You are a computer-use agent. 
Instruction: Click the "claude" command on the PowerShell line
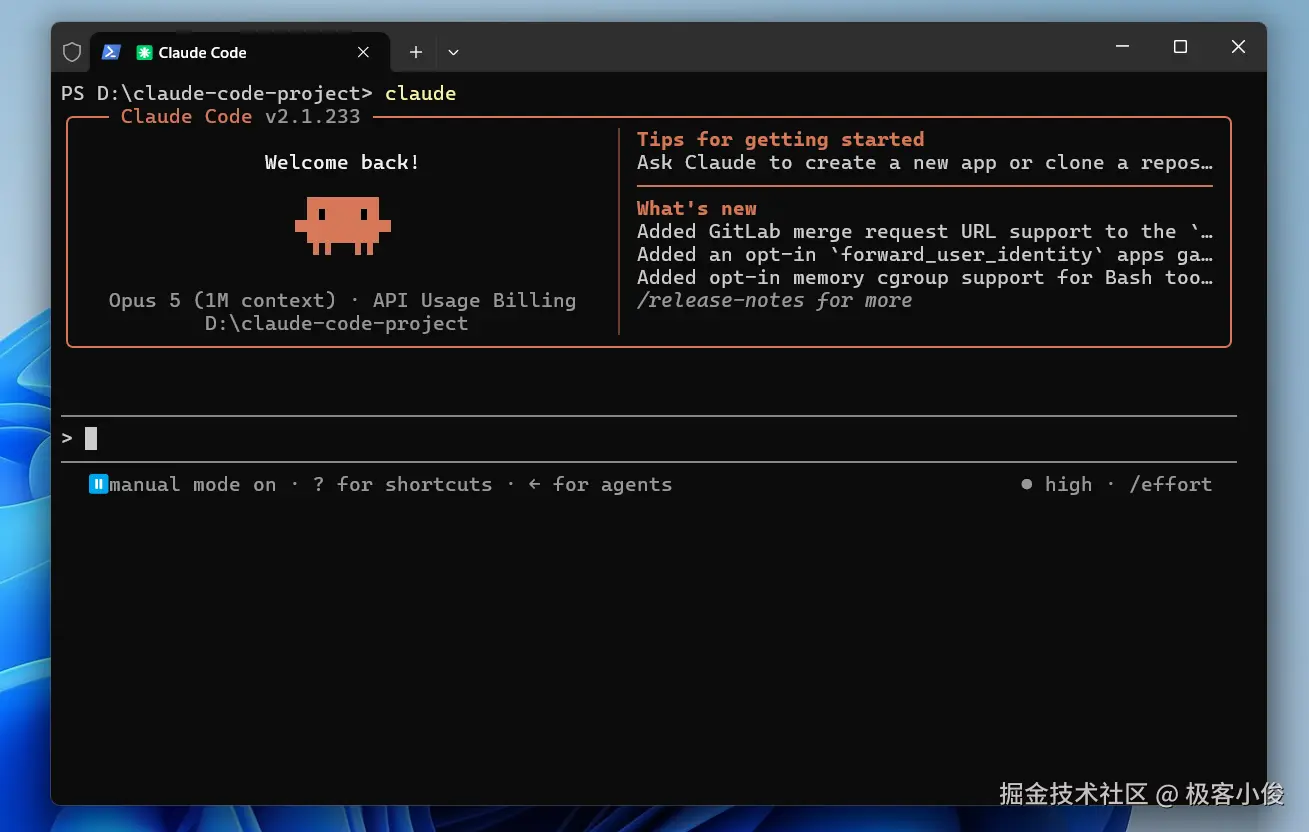click(420, 93)
